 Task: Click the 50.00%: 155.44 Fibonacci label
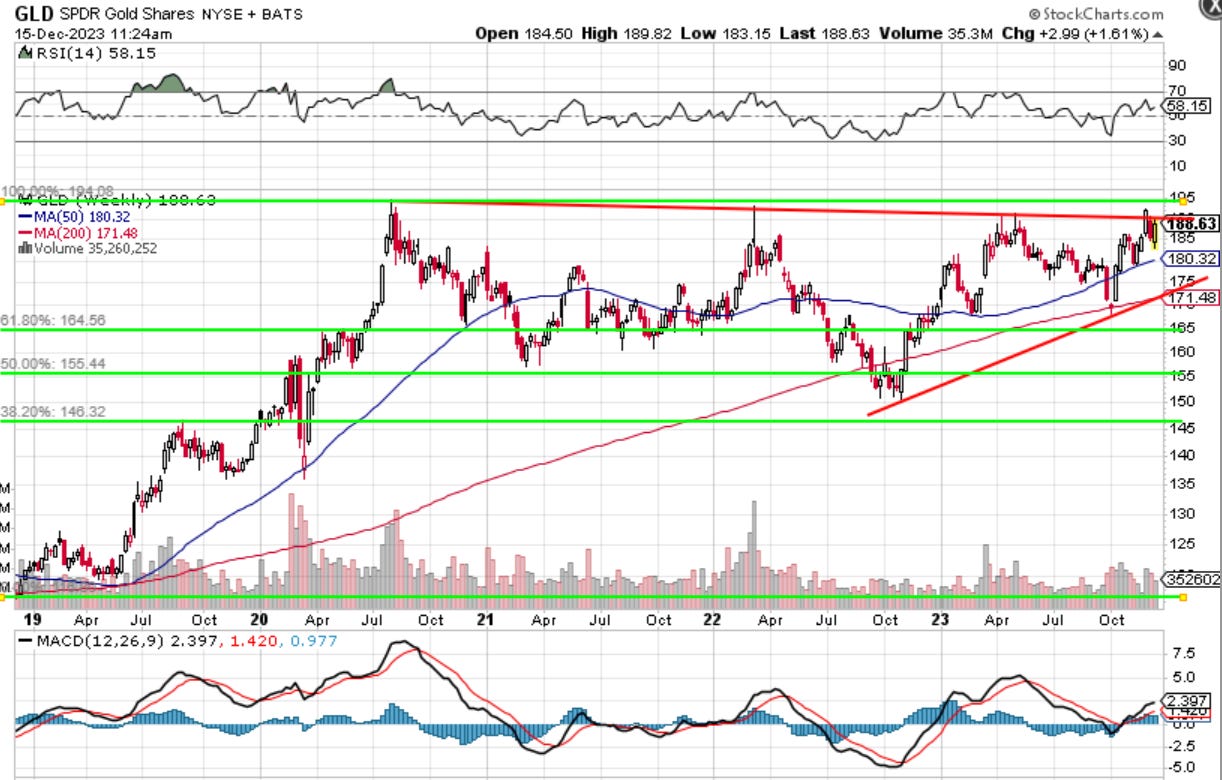pyautogui.click(x=52, y=366)
